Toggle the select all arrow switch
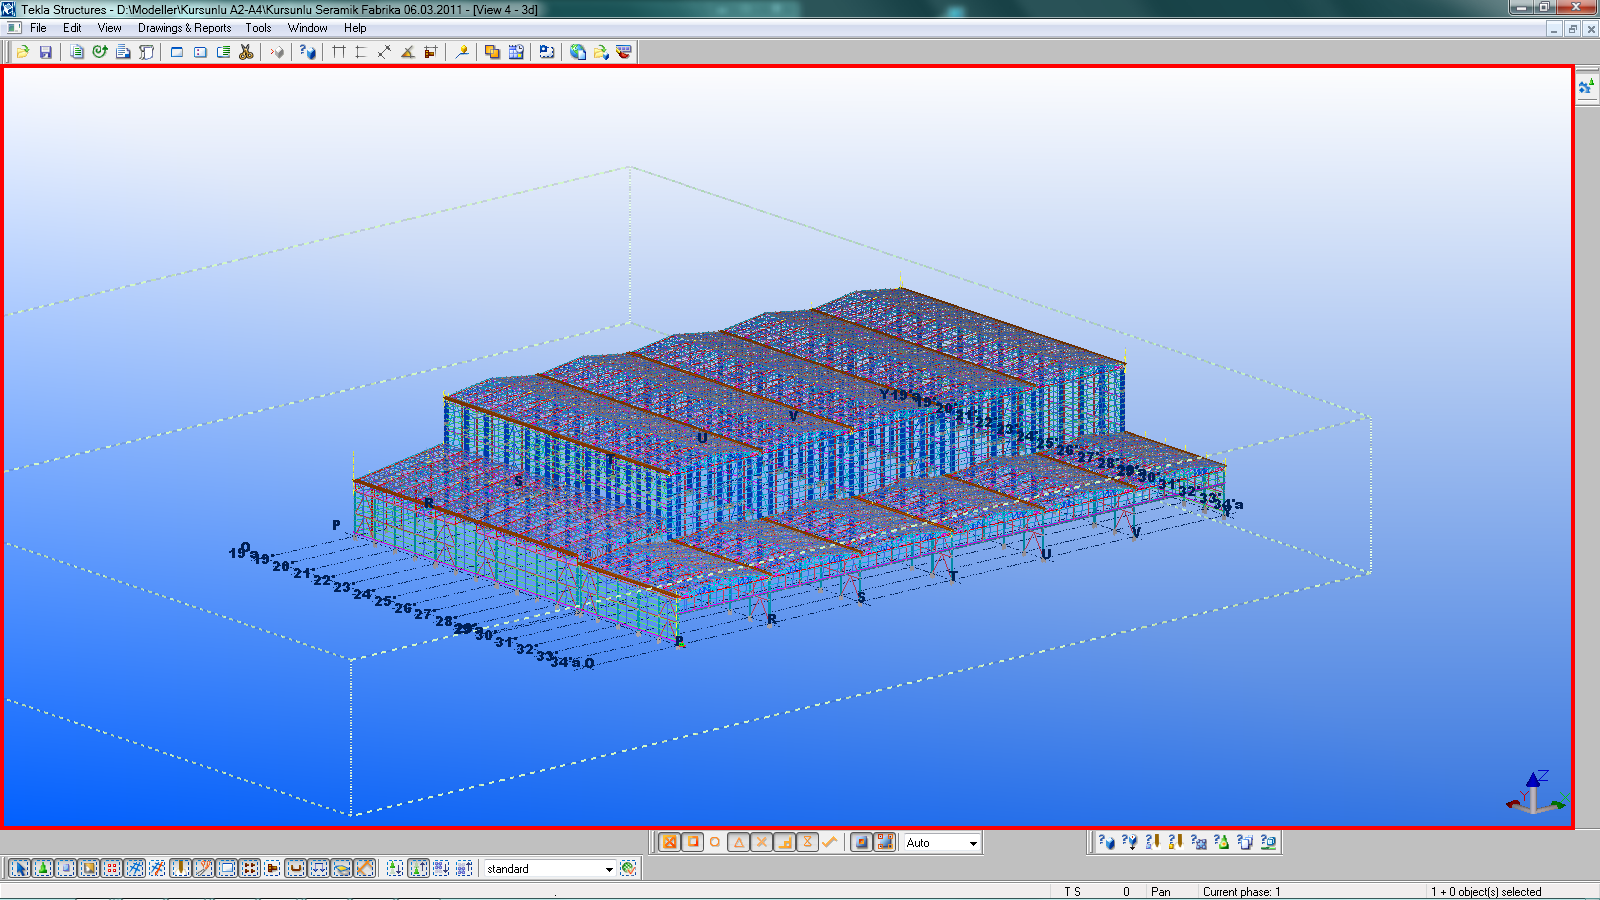 point(19,868)
